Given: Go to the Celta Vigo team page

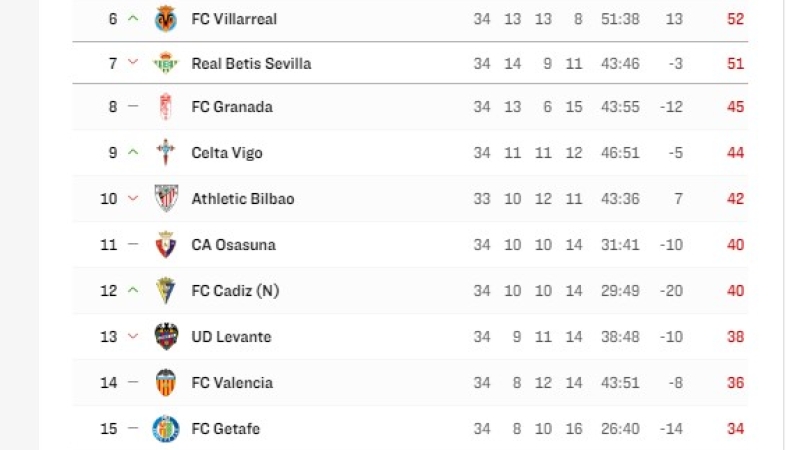Looking at the screenshot, I should [x=227, y=153].
